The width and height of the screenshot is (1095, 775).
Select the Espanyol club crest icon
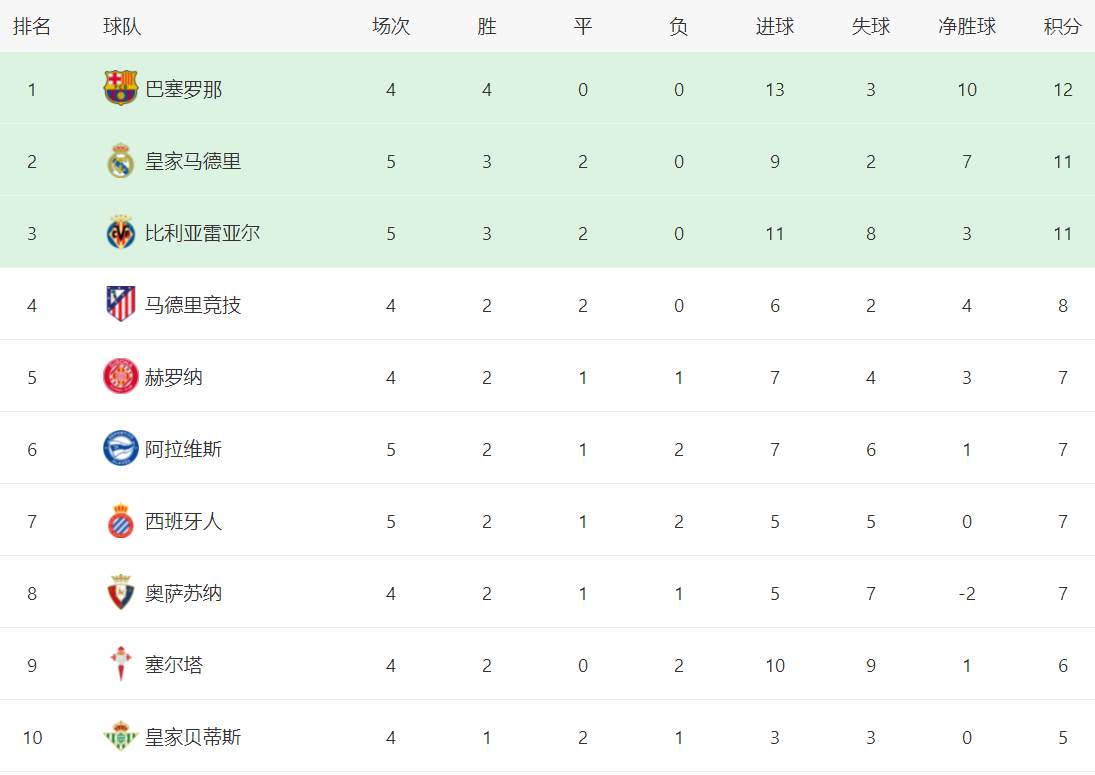[x=120, y=521]
